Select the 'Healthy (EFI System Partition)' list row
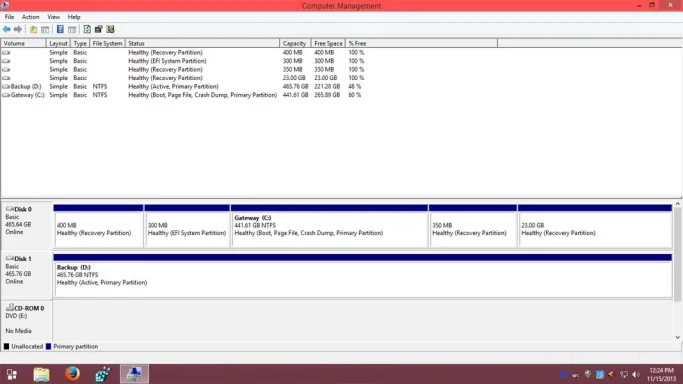This screenshot has height=384, width=683. click(x=183, y=61)
